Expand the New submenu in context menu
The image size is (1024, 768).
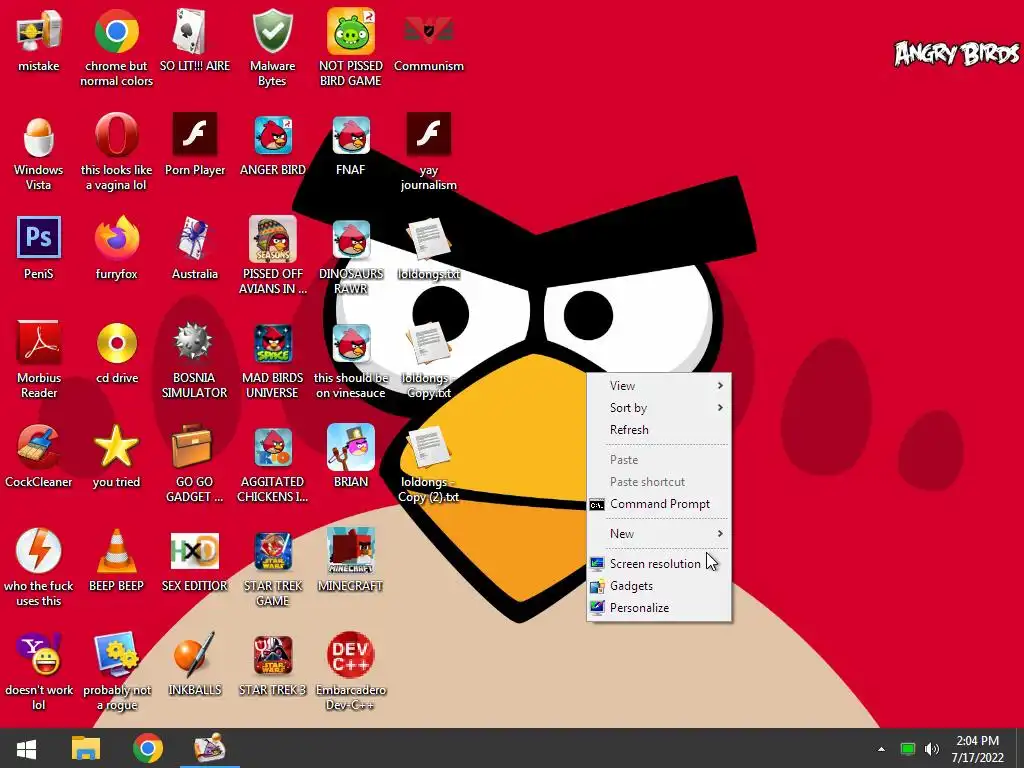pos(659,534)
